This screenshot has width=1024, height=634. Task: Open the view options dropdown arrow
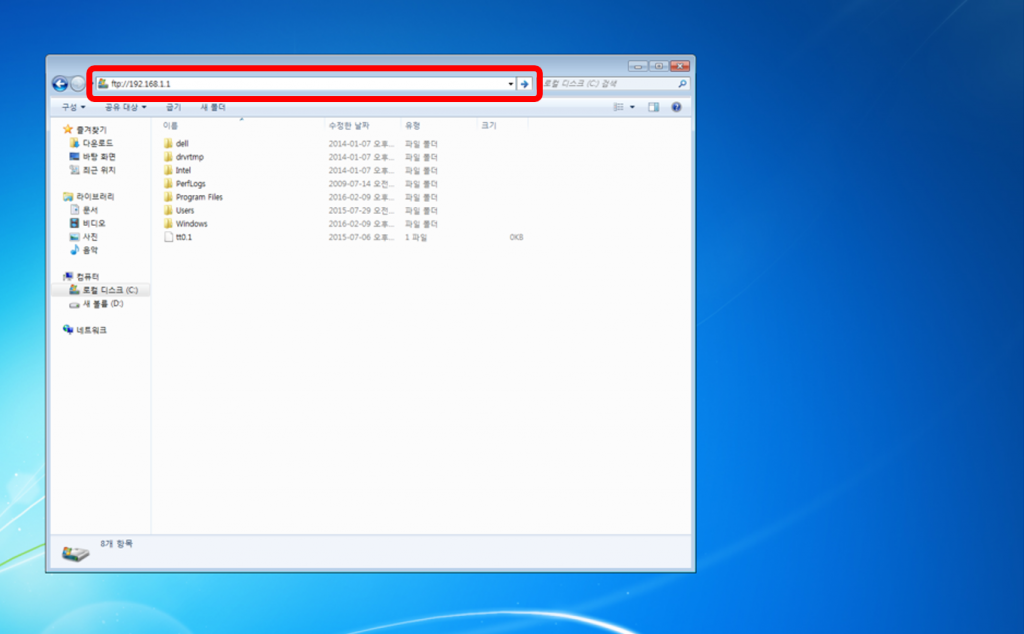pyautogui.click(x=632, y=107)
